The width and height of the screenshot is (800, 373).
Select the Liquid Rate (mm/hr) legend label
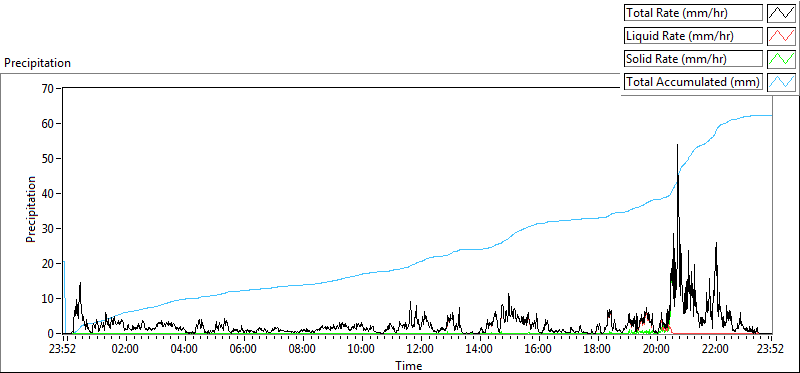[x=694, y=36]
